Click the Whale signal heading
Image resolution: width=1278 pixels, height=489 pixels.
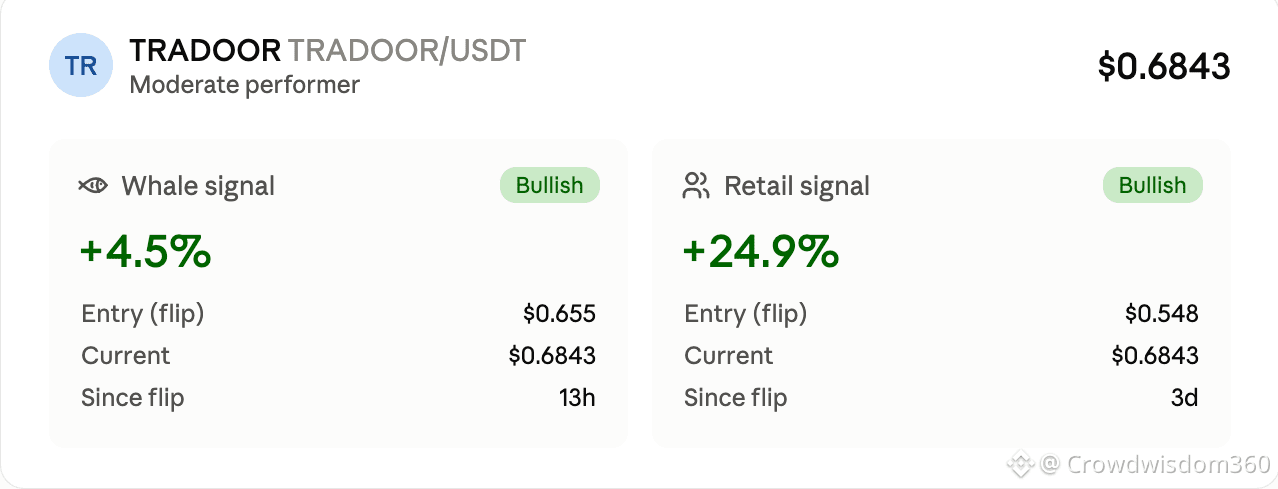coord(198,186)
